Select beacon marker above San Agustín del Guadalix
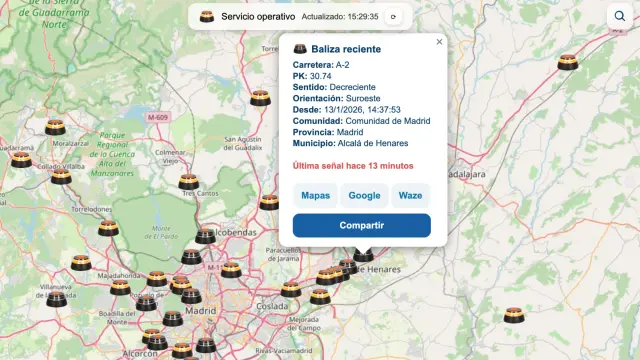 tap(260, 98)
